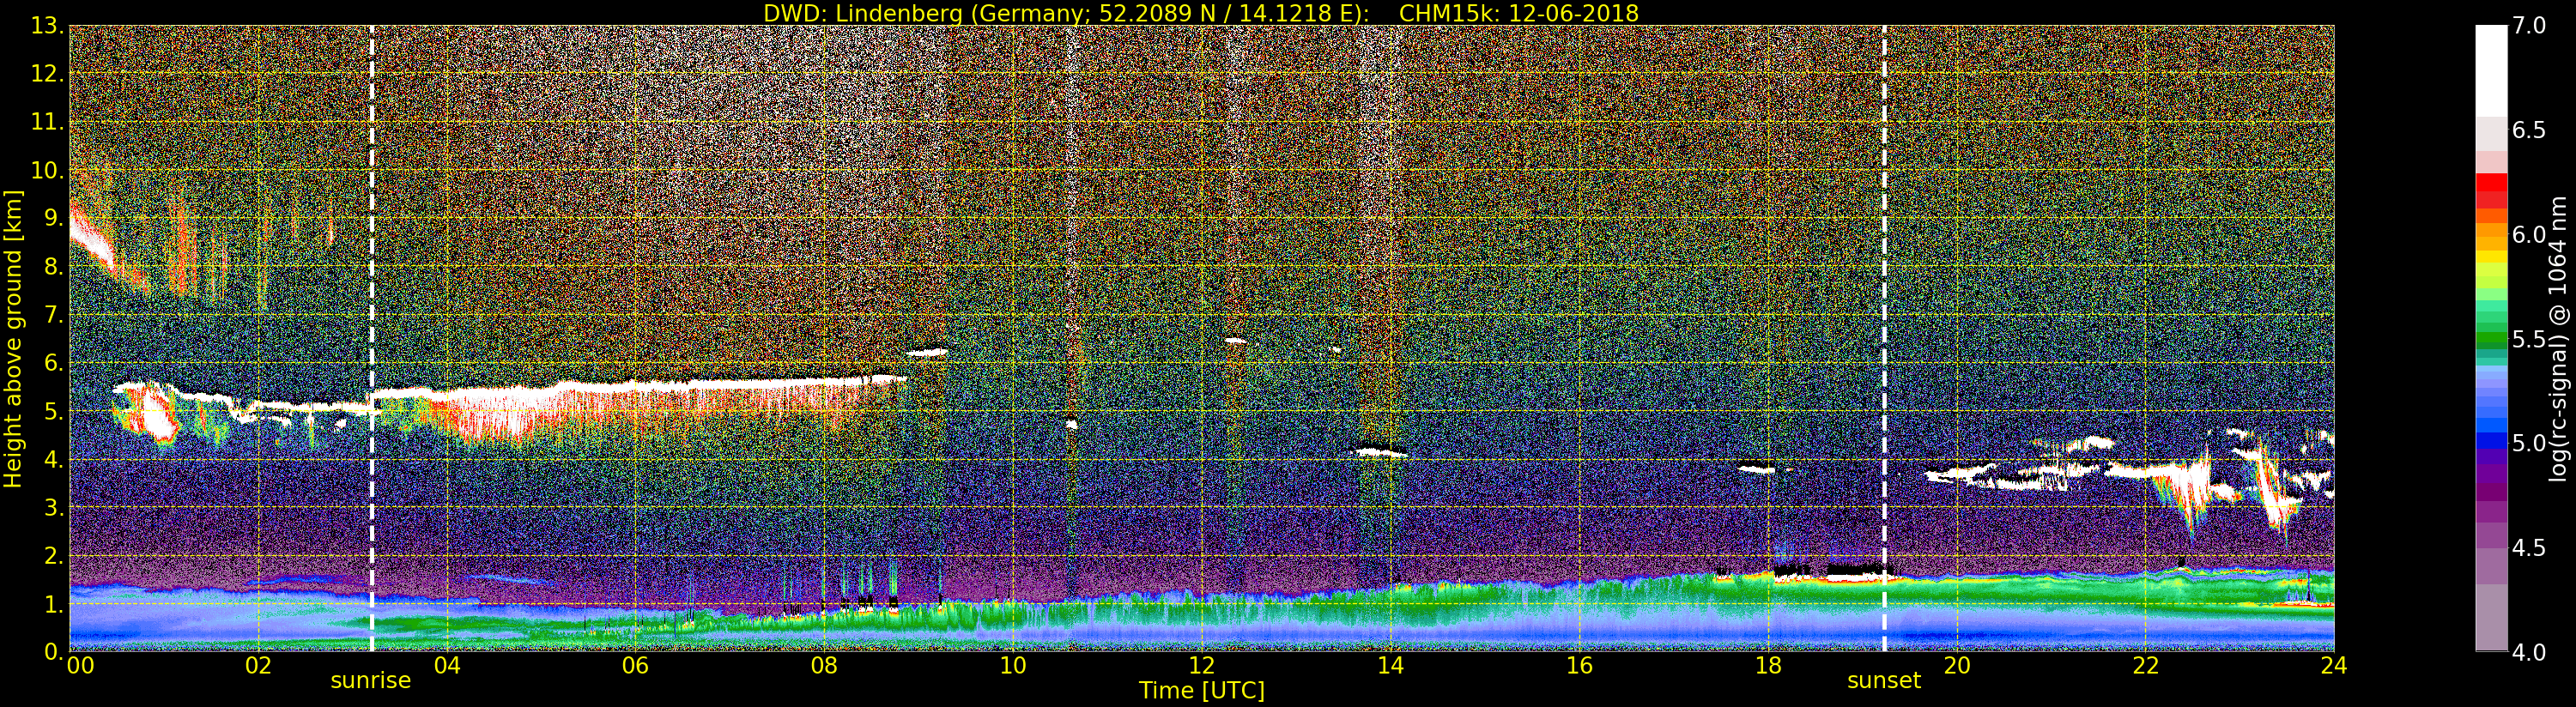This screenshot has width=2576, height=707.
Task: Click the 13 km tick on the height axis
Action: [46, 26]
